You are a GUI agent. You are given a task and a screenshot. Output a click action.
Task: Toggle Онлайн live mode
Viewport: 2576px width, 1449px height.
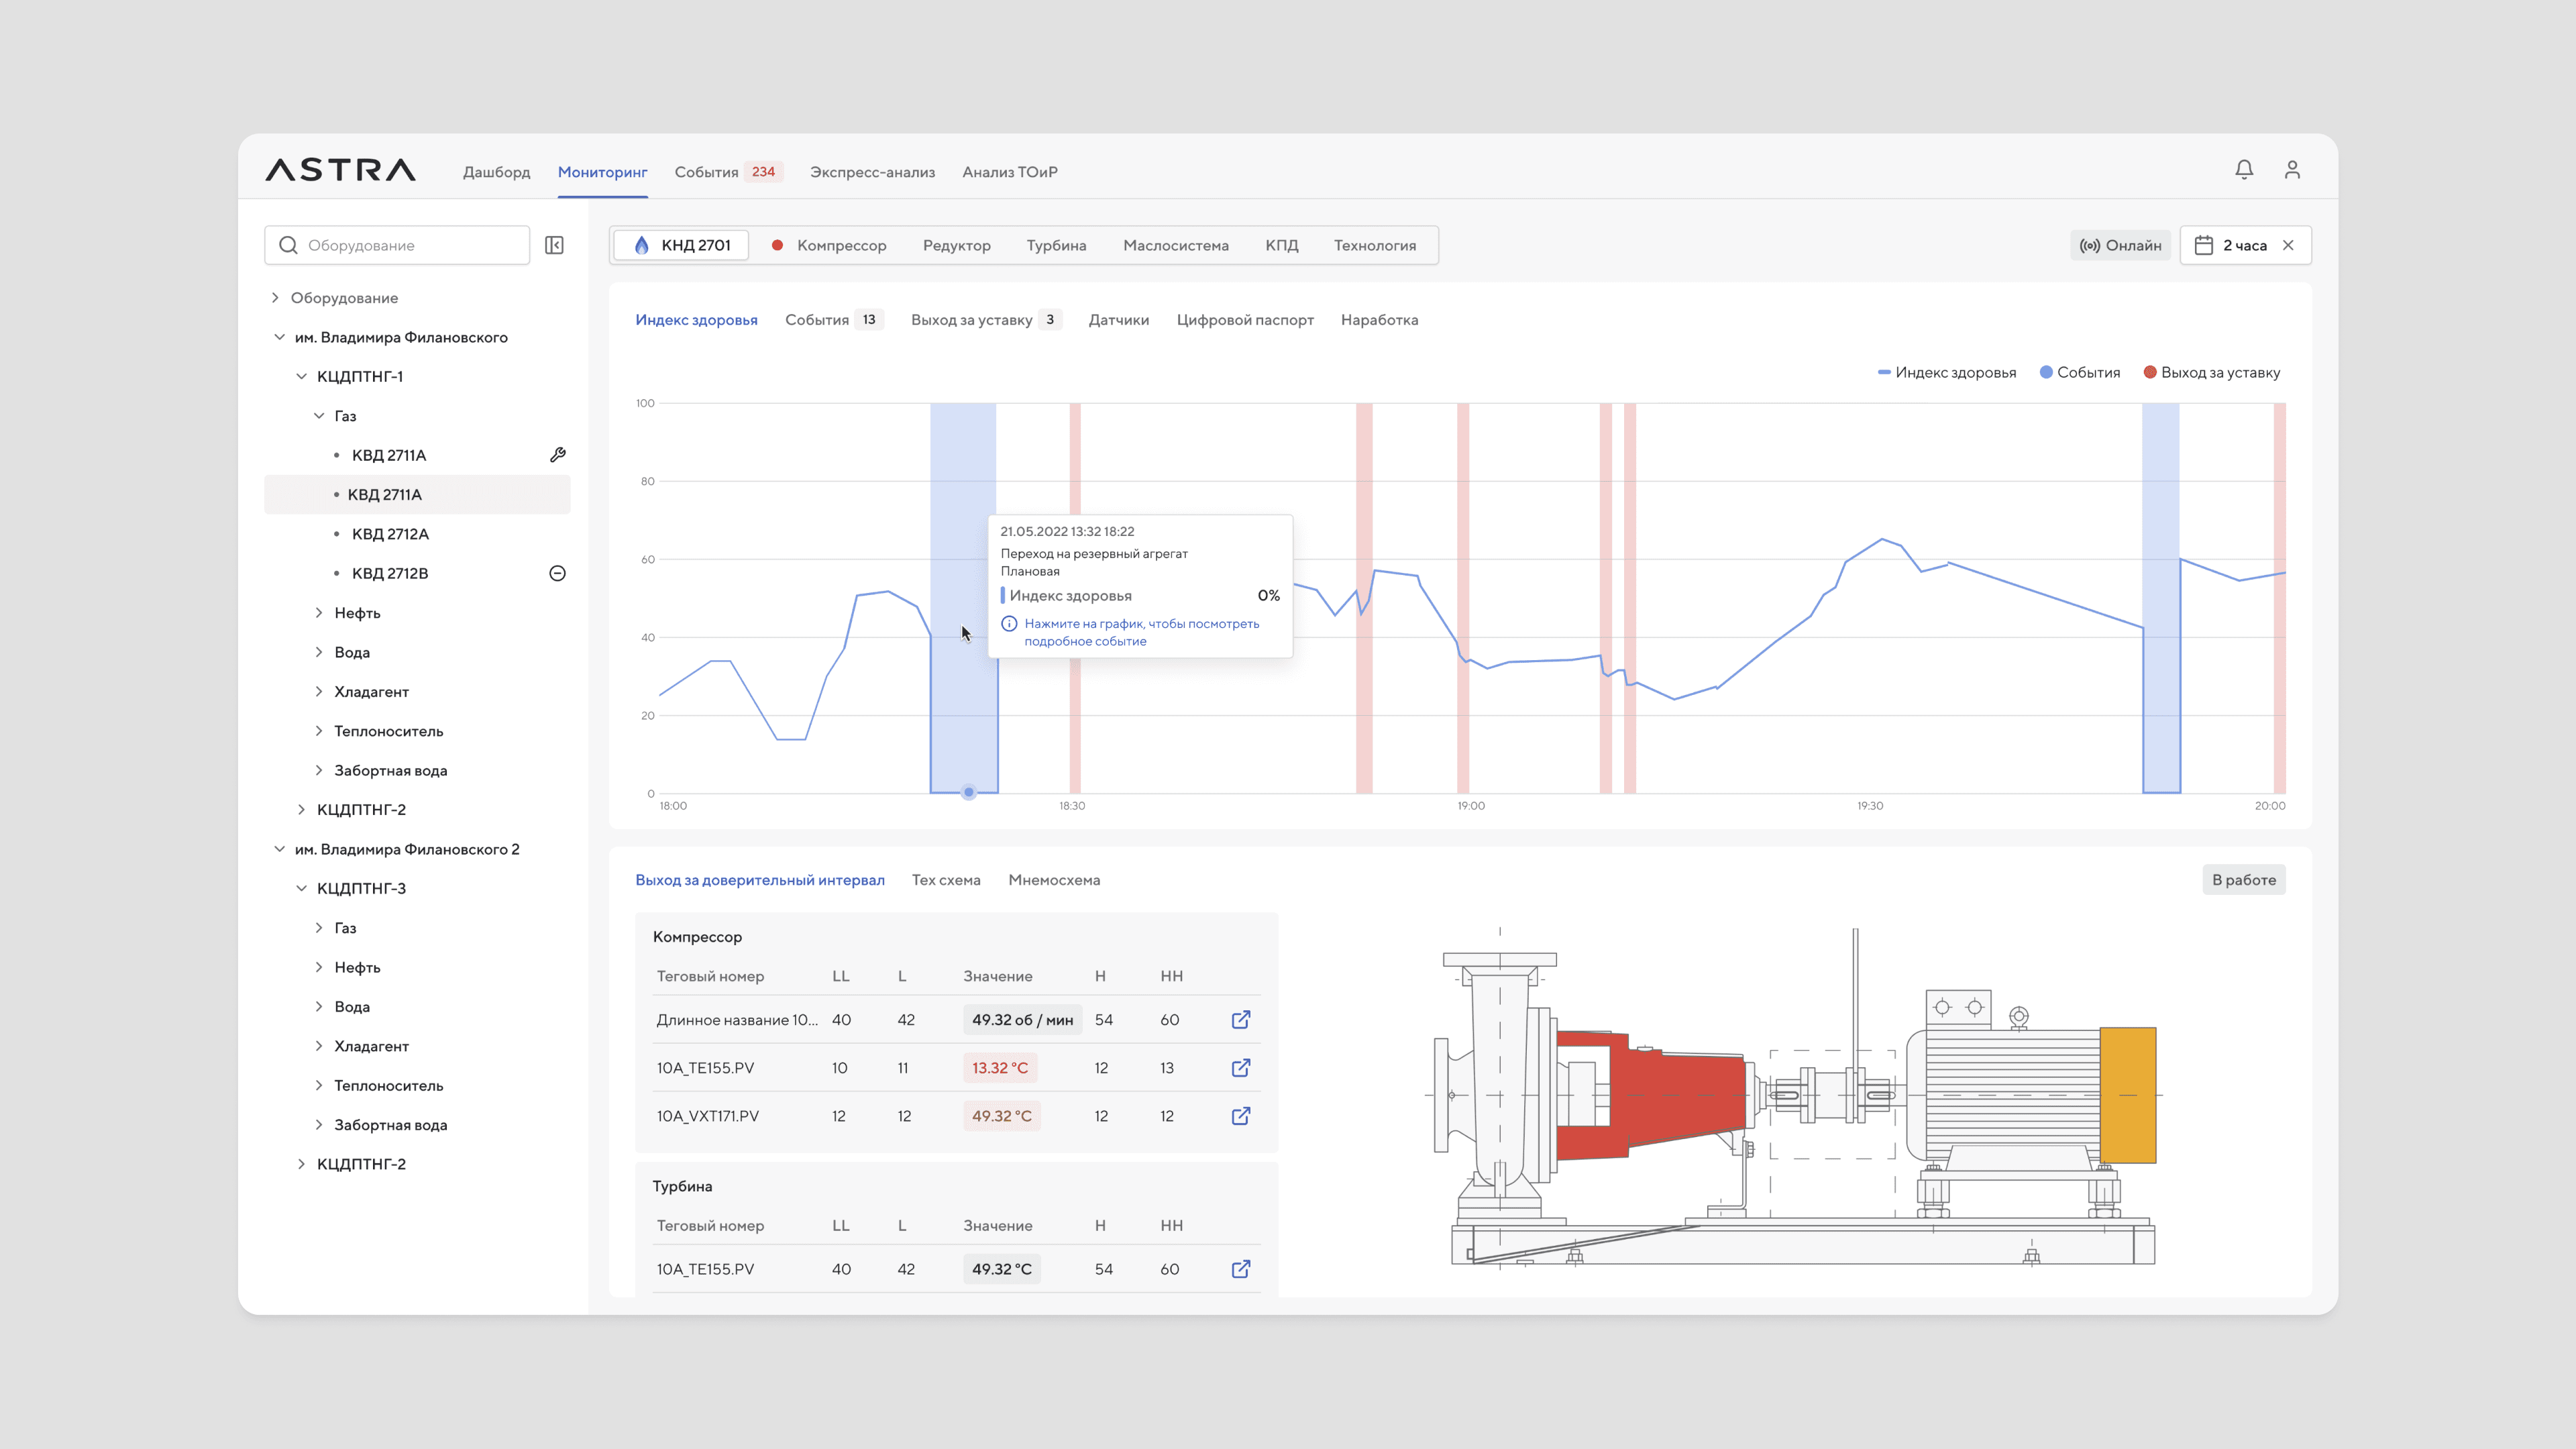(2120, 245)
